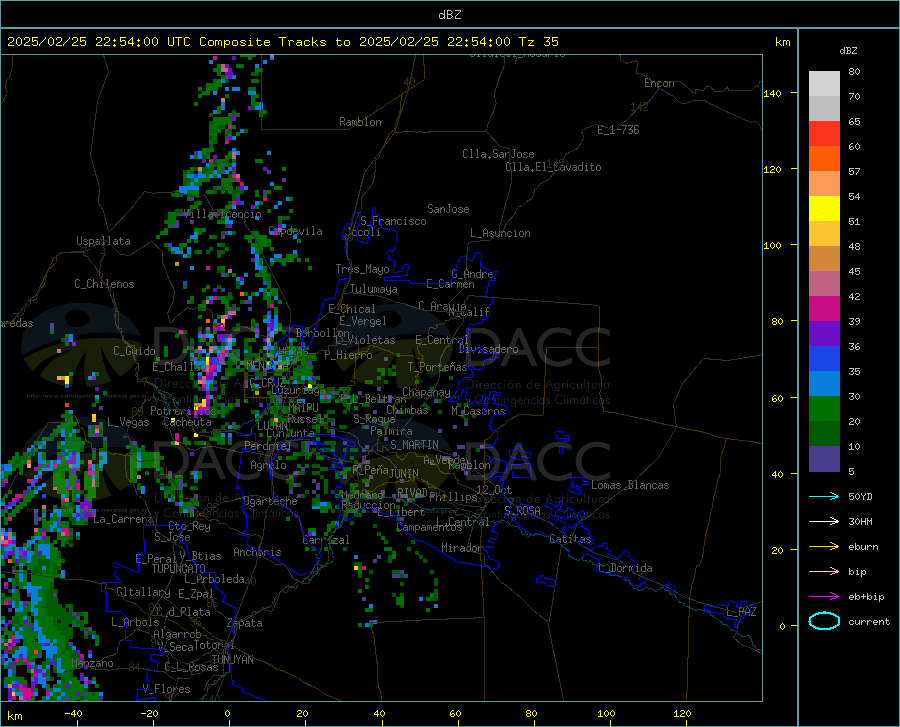Click the Clla.El_Cavadito map label
Image resolution: width=900 pixels, height=727 pixels.
(553, 167)
